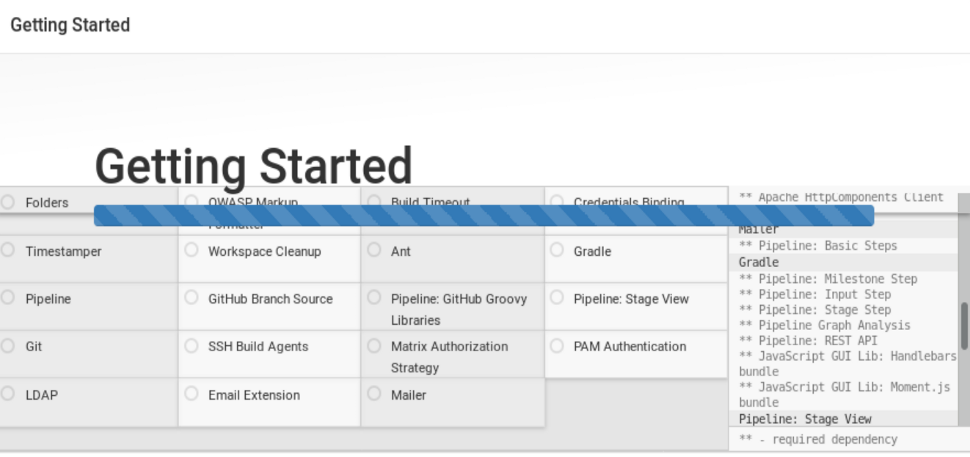Click the status circle beside SSH Build Agents
970x457 pixels.
tap(191, 345)
